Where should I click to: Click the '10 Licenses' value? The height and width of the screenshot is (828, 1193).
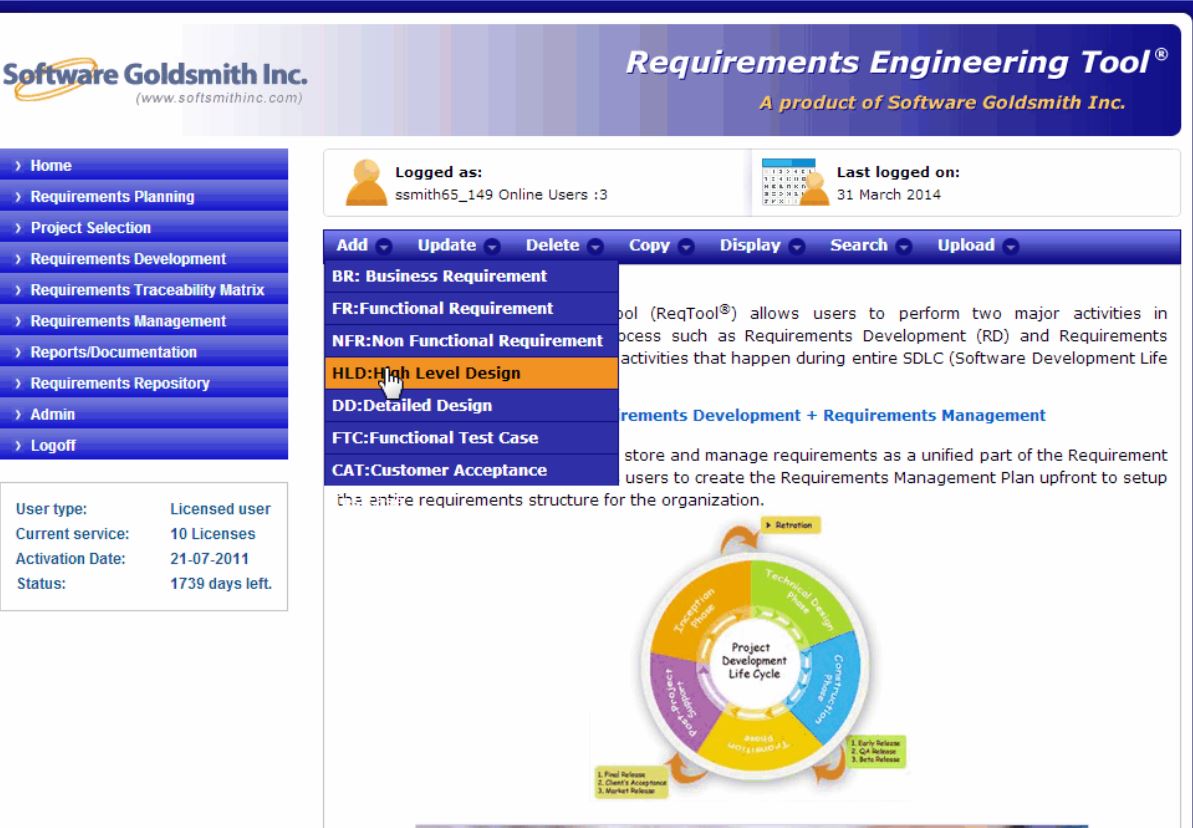click(213, 534)
